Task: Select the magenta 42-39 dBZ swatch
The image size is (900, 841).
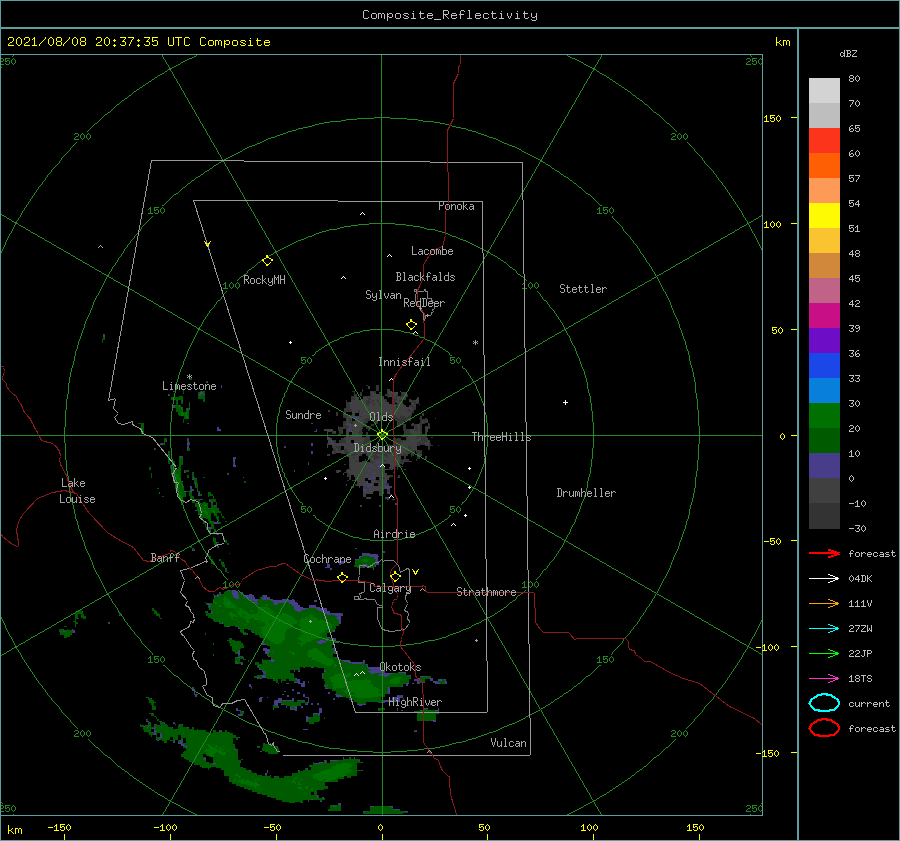Action: coord(824,316)
